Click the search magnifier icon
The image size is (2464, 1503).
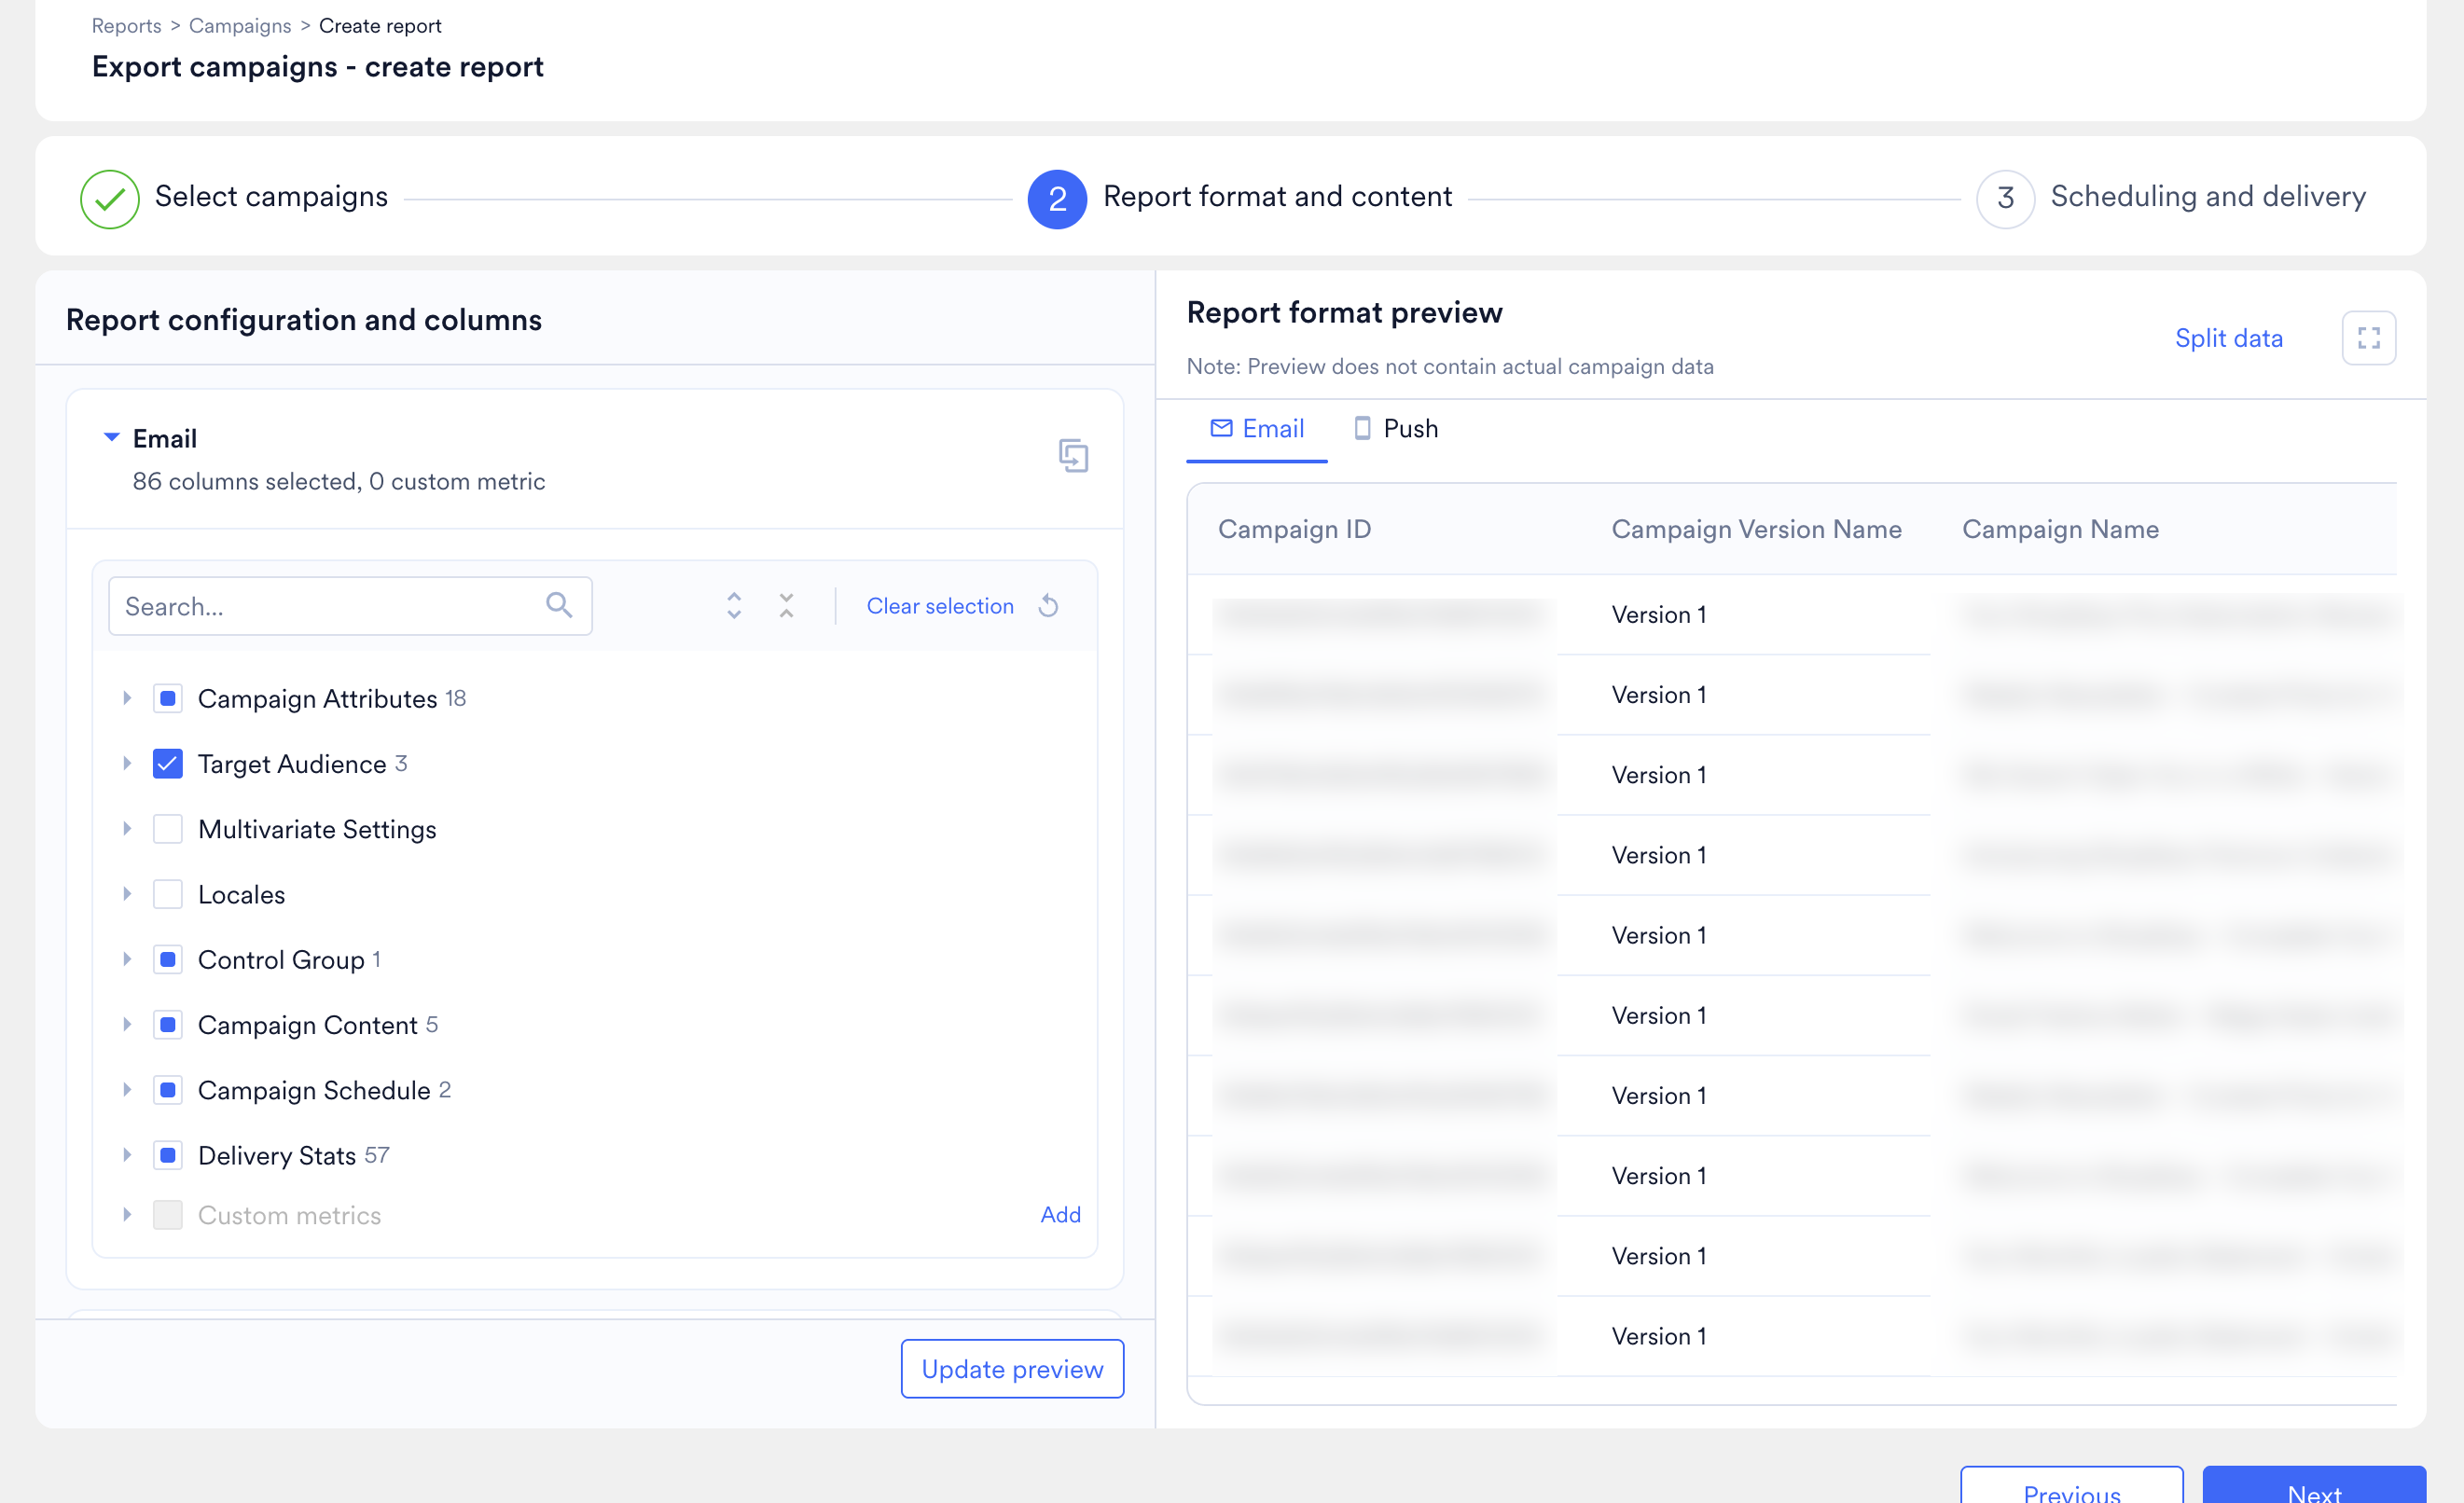(560, 605)
